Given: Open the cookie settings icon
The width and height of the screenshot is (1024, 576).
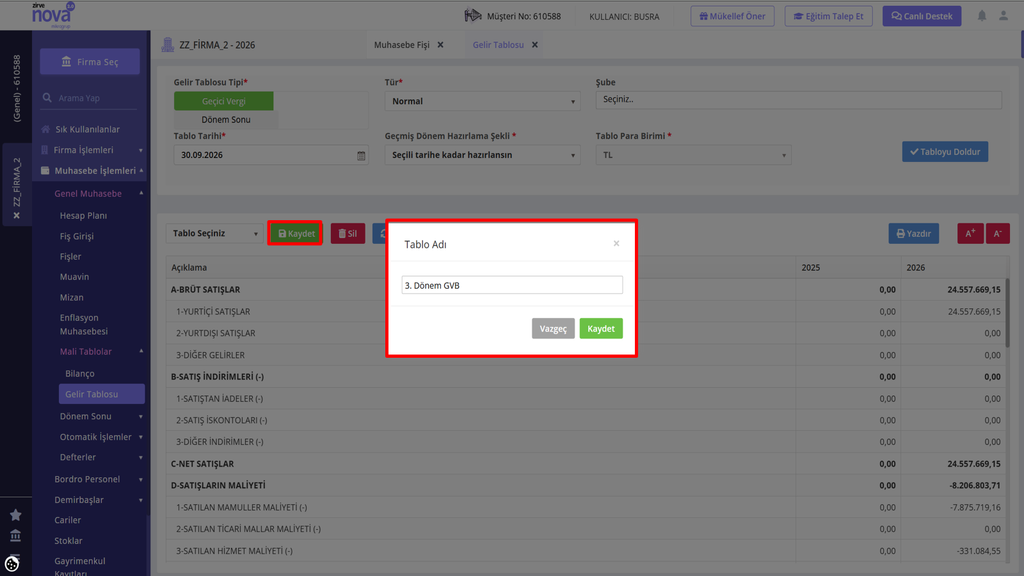Looking at the screenshot, I should click(12, 564).
